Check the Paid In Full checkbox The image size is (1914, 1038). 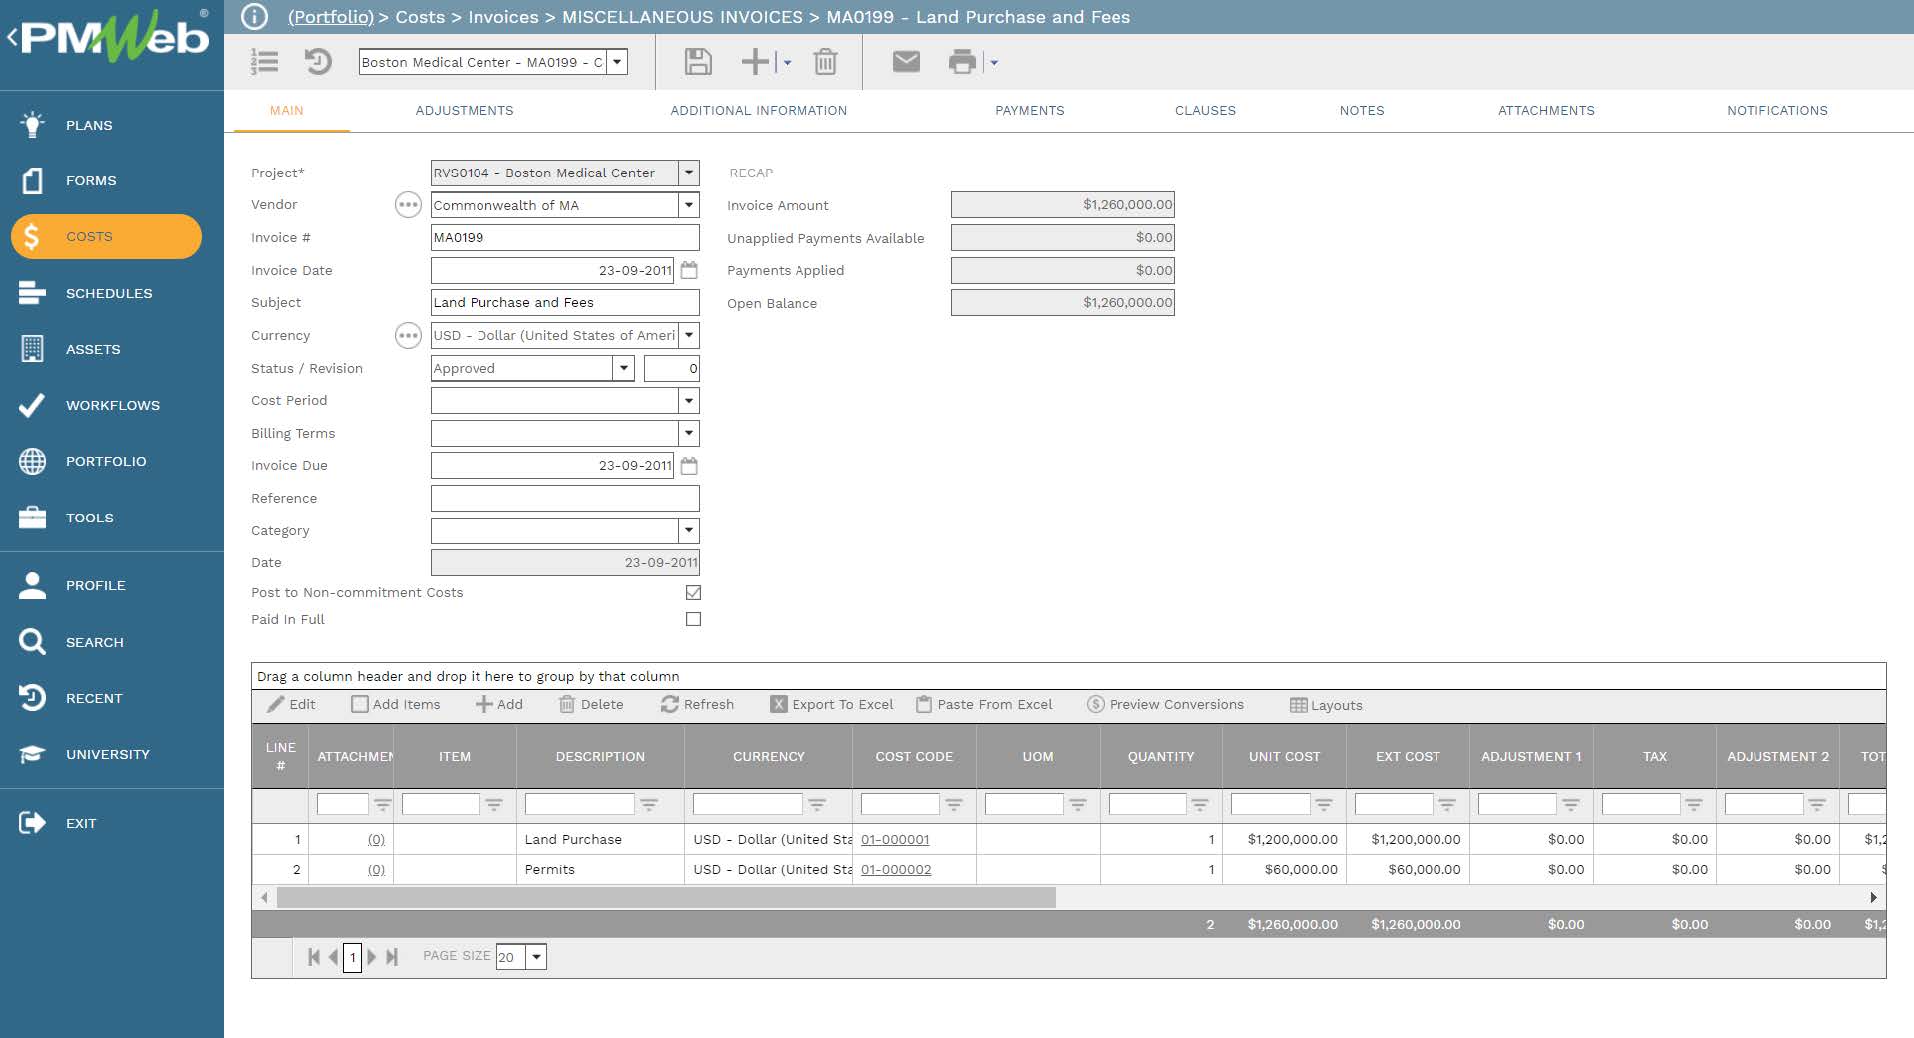[693, 619]
